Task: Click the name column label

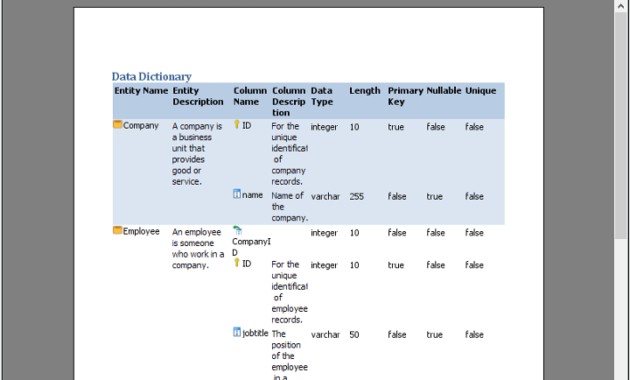Action: point(252,195)
